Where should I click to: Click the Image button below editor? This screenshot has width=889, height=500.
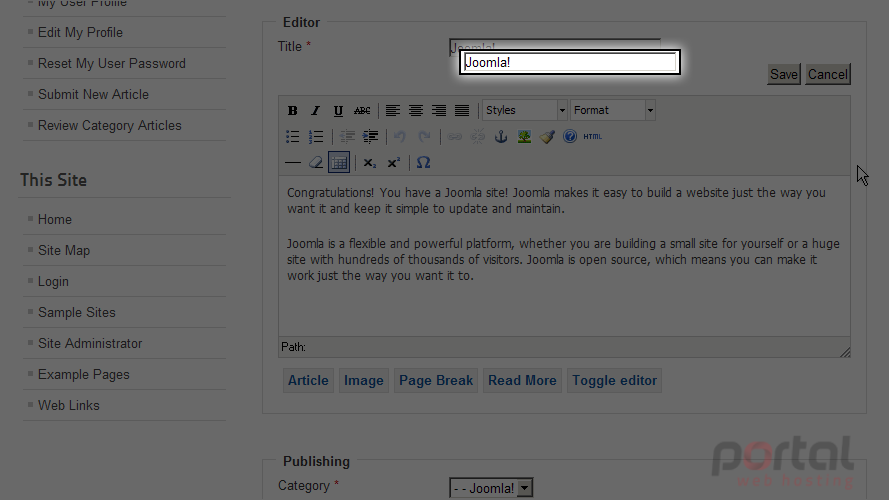point(363,380)
